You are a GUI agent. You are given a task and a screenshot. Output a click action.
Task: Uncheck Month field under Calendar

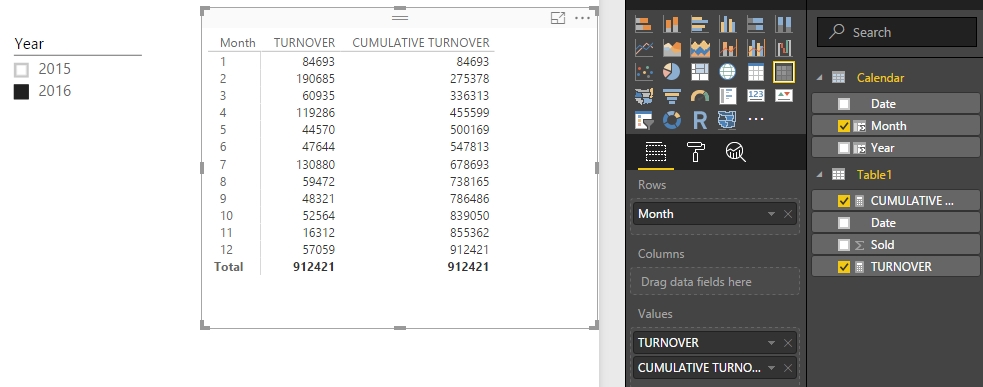coord(844,125)
